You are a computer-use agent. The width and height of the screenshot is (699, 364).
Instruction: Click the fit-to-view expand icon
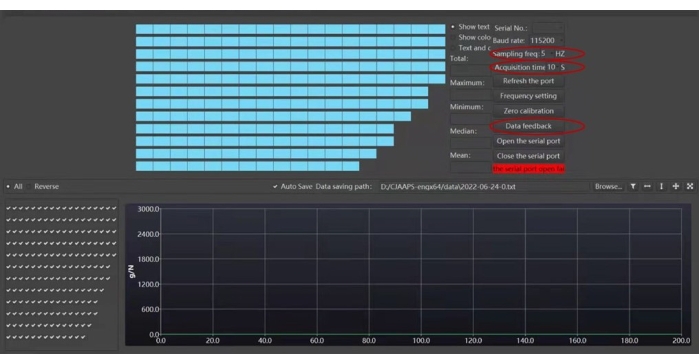pos(690,186)
